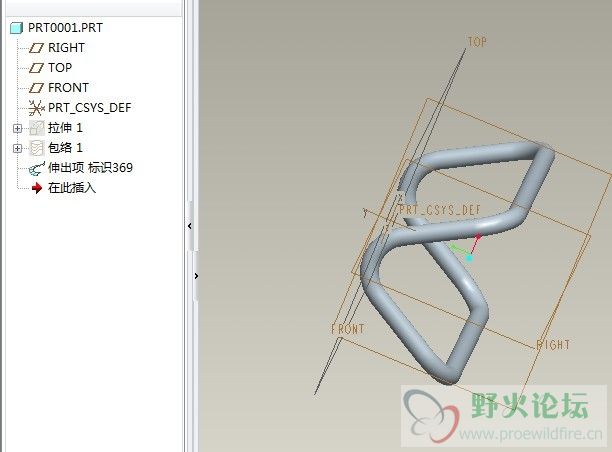Click the TOP datum plane icon in tree
Screen dimensions: 612x452
tap(36, 68)
